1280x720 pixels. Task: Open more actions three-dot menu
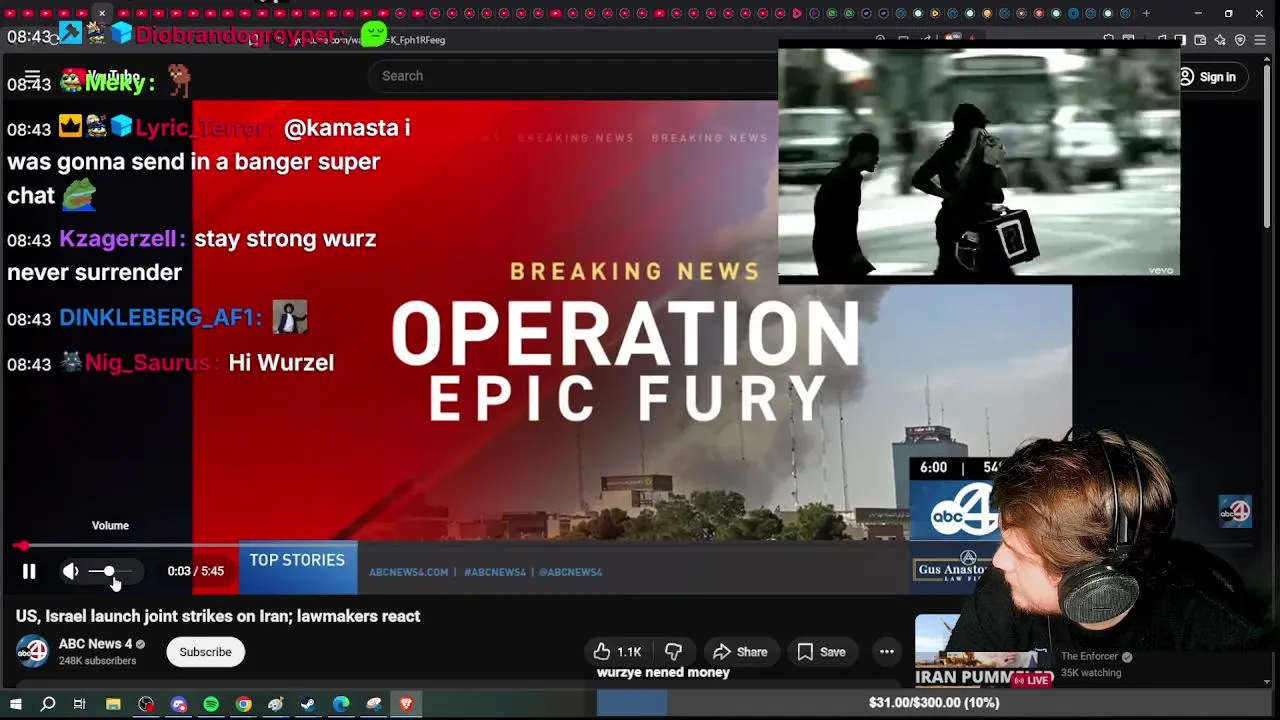(886, 652)
